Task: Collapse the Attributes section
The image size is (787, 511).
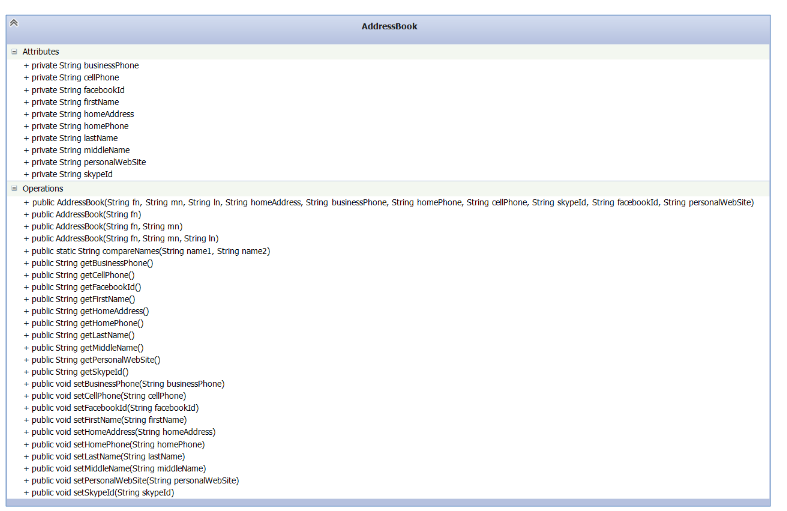Action: 14,52
